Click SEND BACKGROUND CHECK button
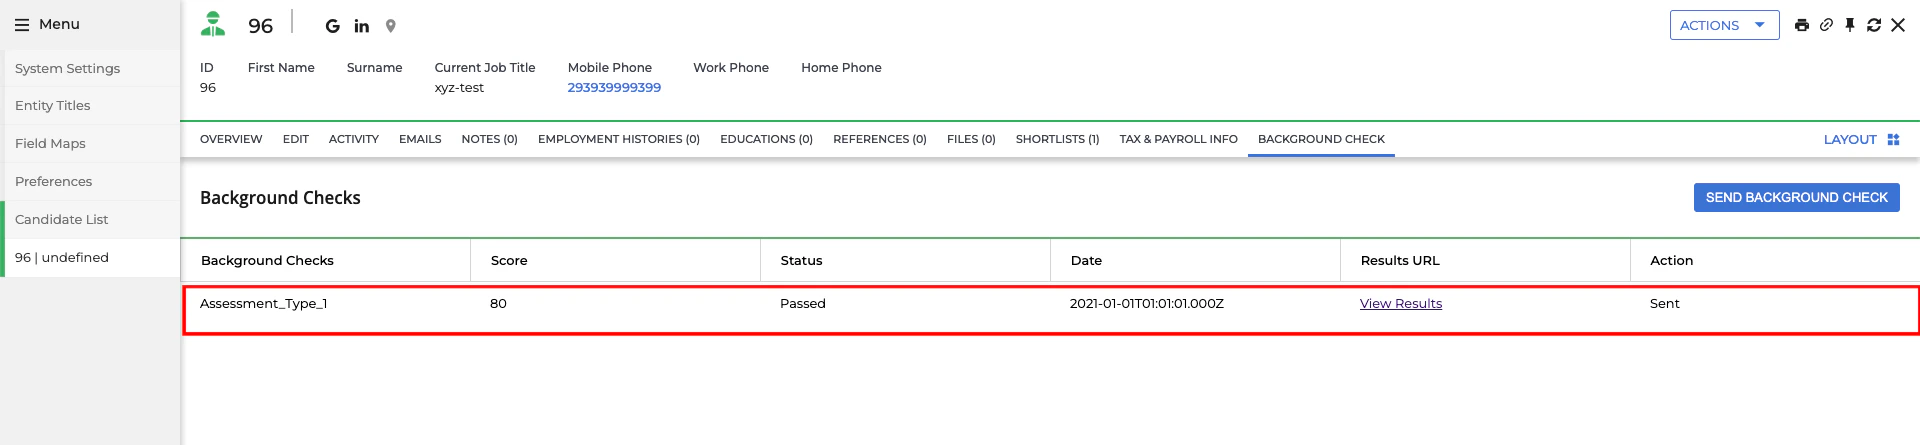 [1797, 197]
